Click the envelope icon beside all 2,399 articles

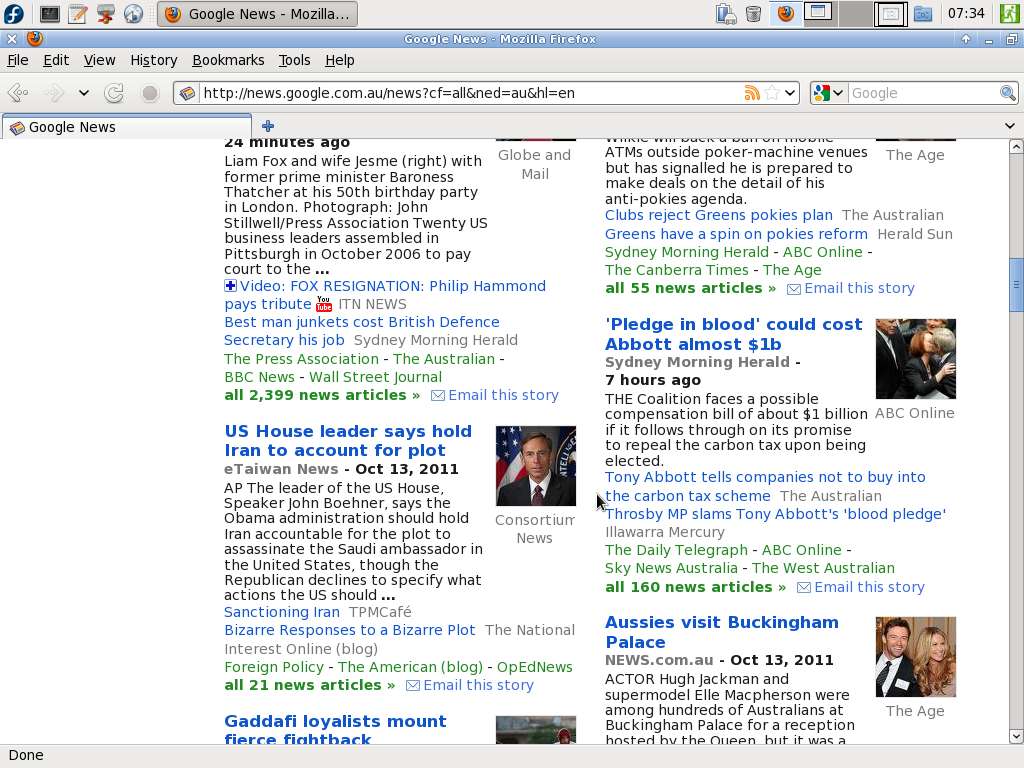point(438,396)
